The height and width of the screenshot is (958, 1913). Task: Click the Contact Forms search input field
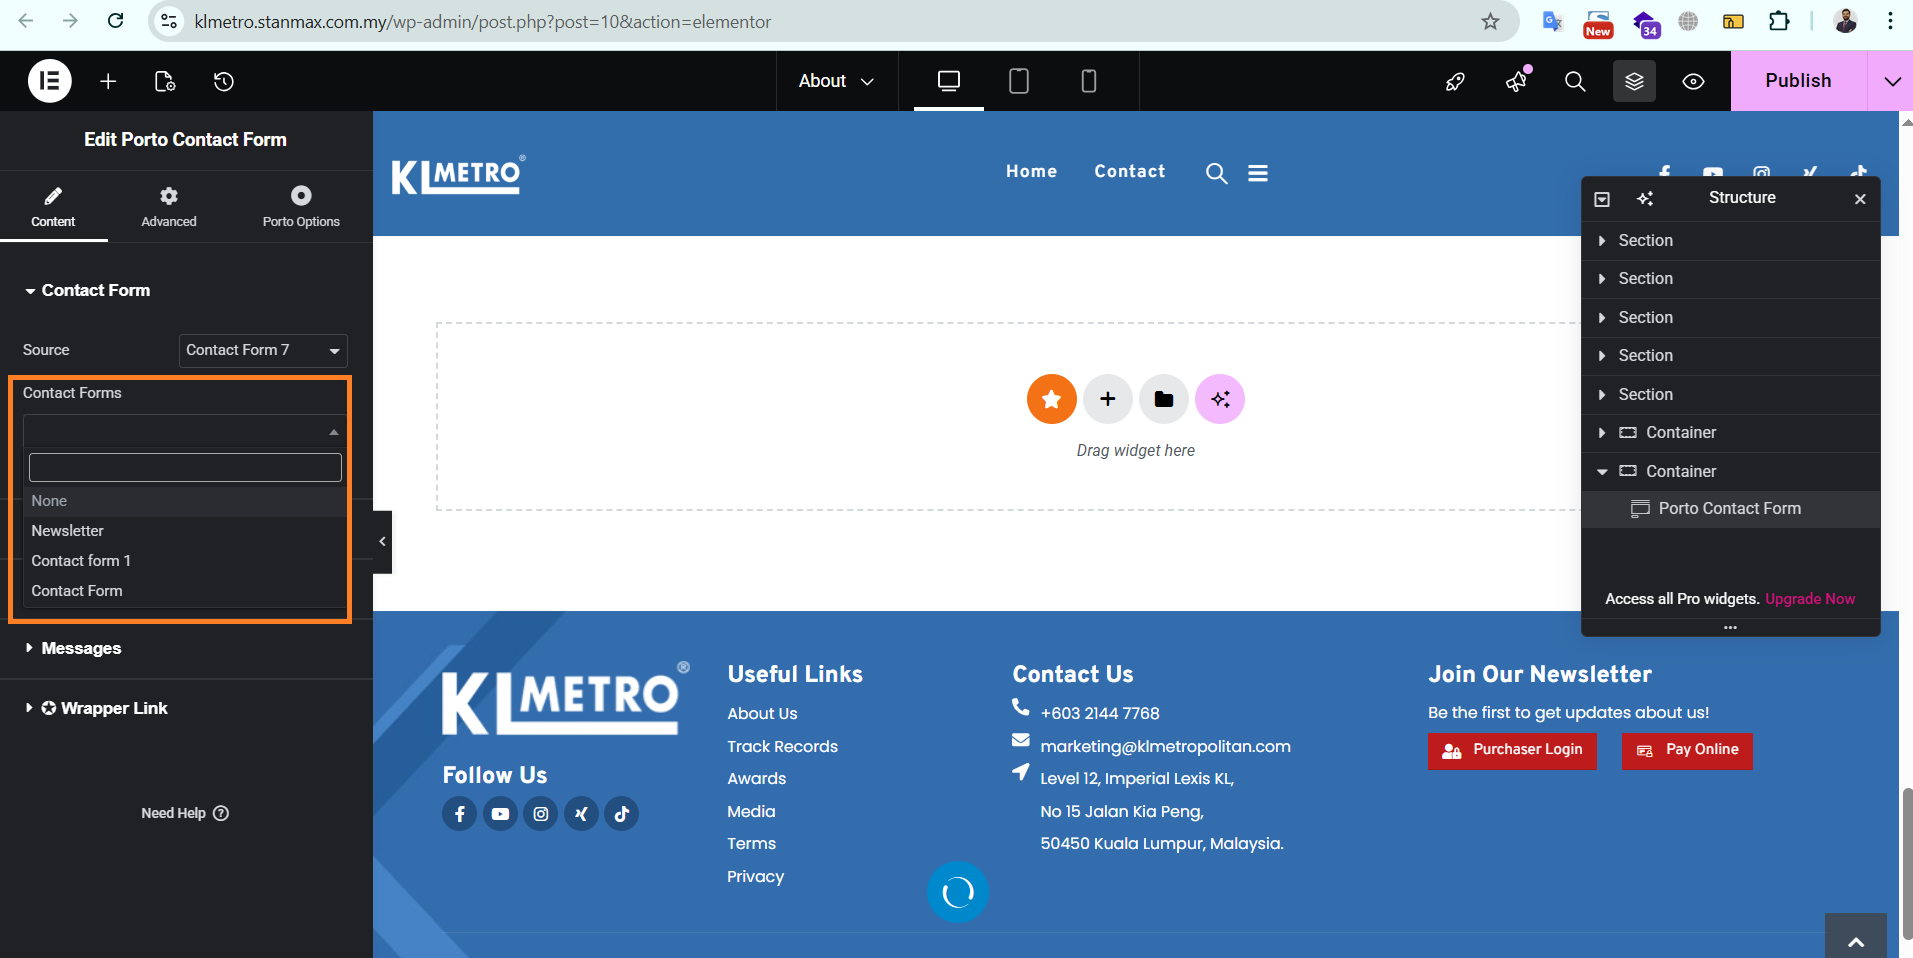[185, 467]
